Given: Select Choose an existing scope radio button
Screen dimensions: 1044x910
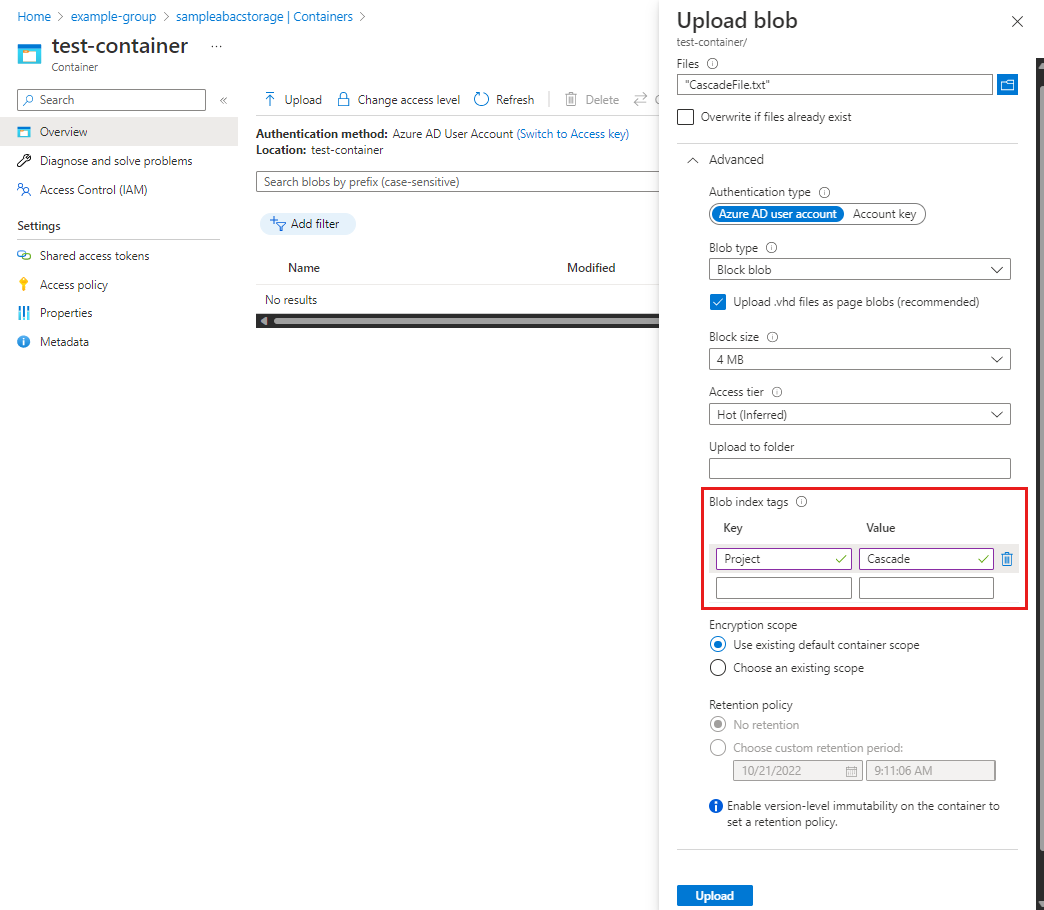Looking at the screenshot, I should tap(717, 667).
